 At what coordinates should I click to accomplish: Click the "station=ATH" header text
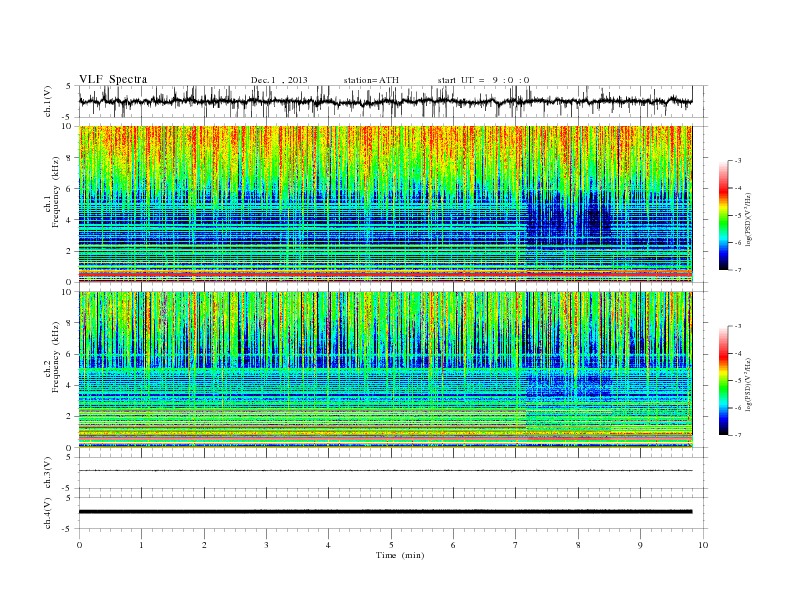pos(371,80)
